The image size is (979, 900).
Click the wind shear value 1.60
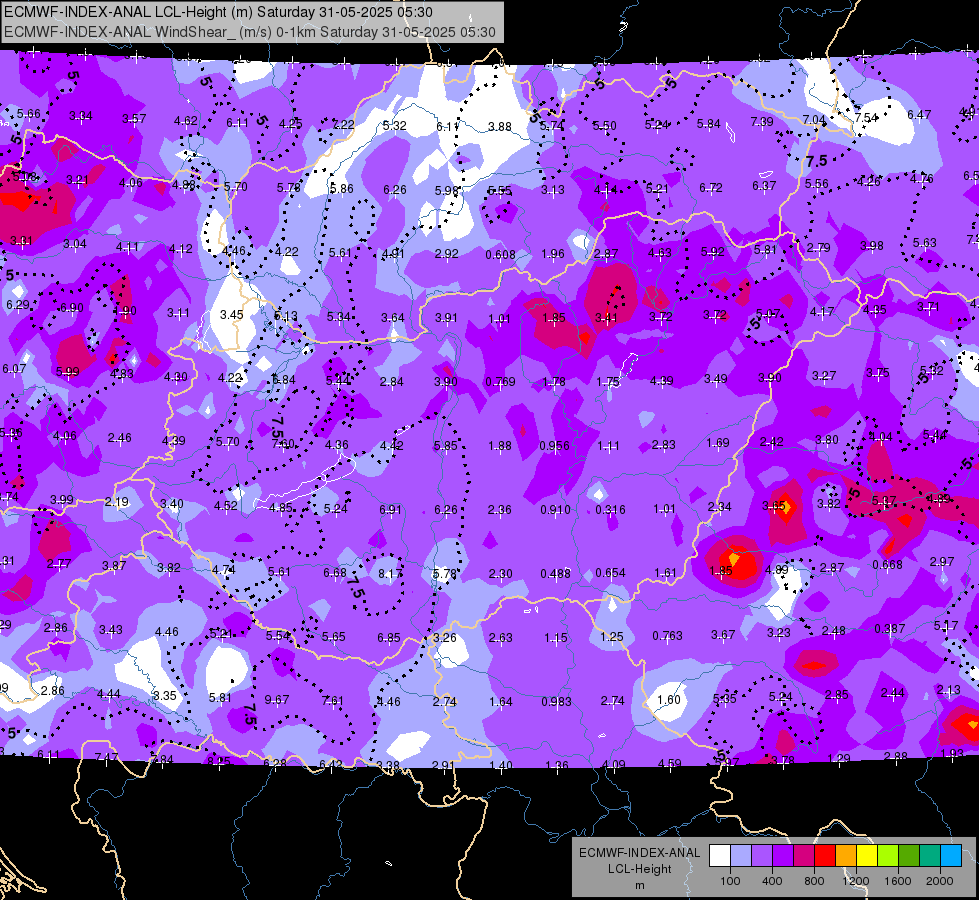[669, 700]
